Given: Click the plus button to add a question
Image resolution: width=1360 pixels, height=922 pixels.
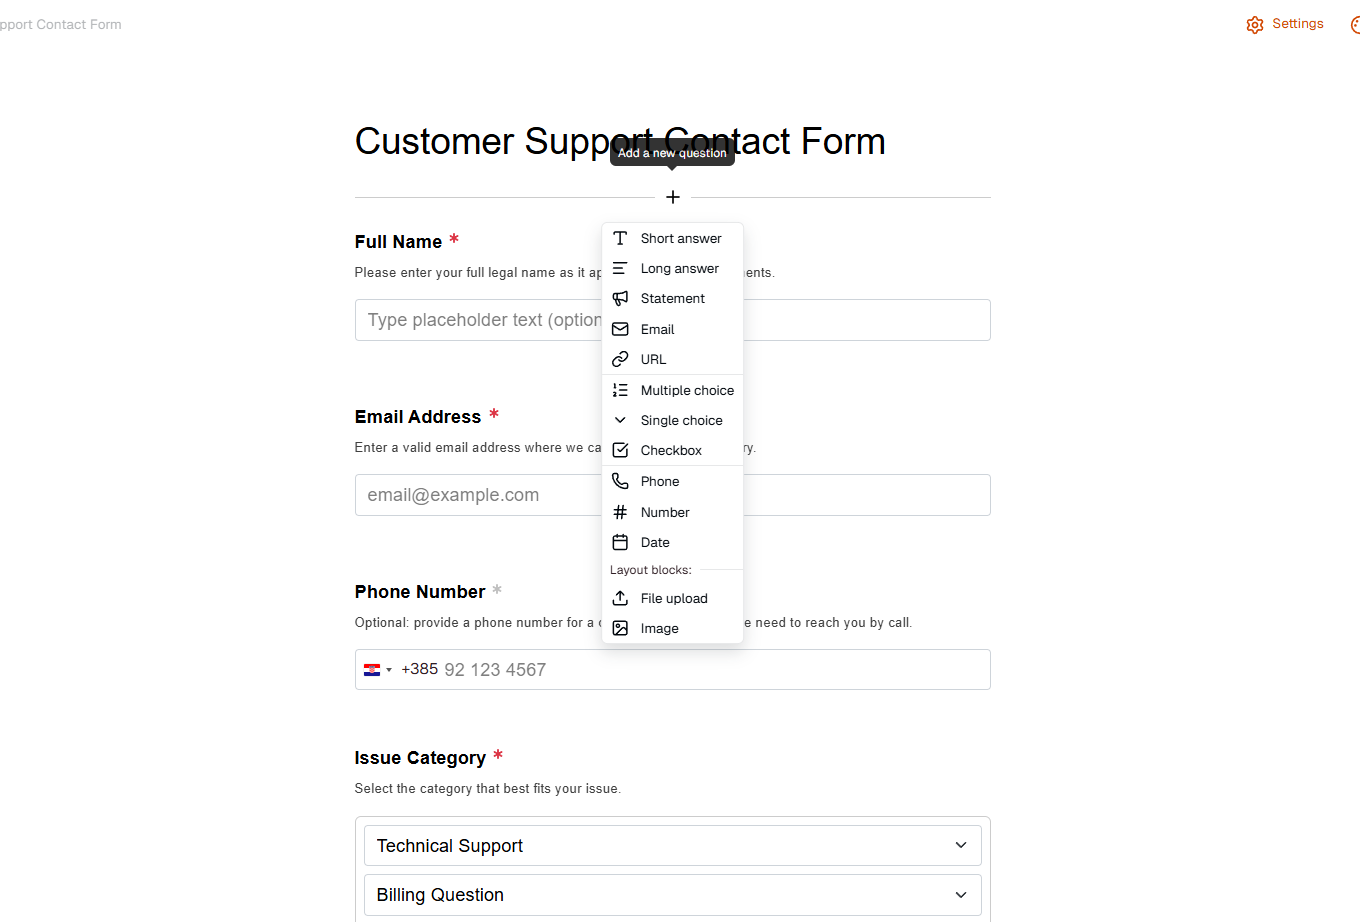Looking at the screenshot, I should point(672,197).
